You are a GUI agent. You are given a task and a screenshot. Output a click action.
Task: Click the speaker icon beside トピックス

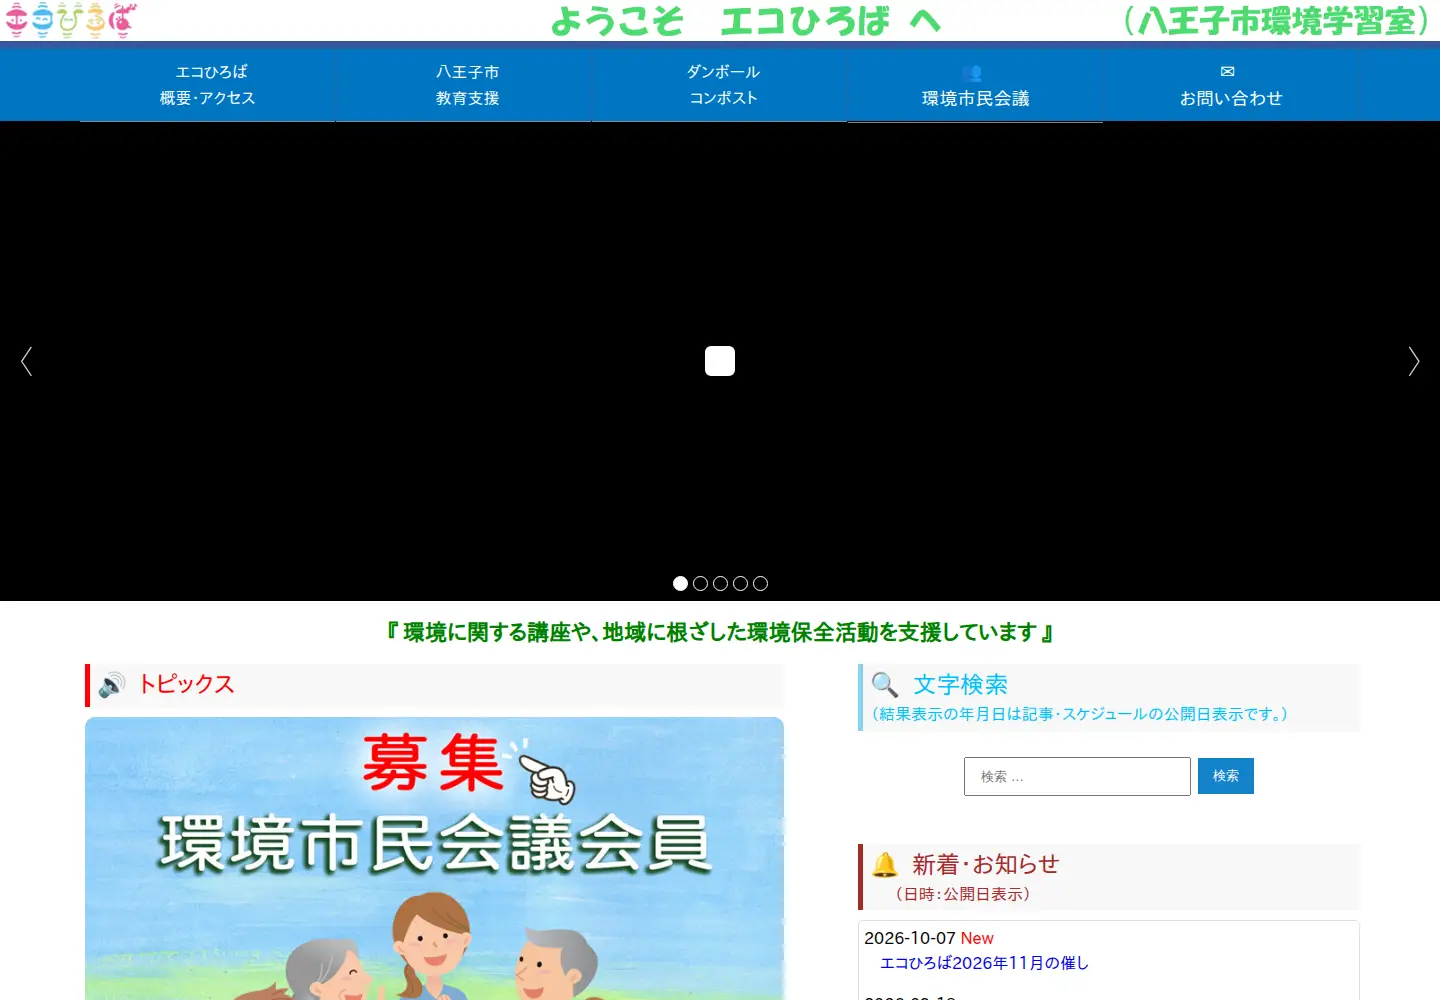click(112, 685)
